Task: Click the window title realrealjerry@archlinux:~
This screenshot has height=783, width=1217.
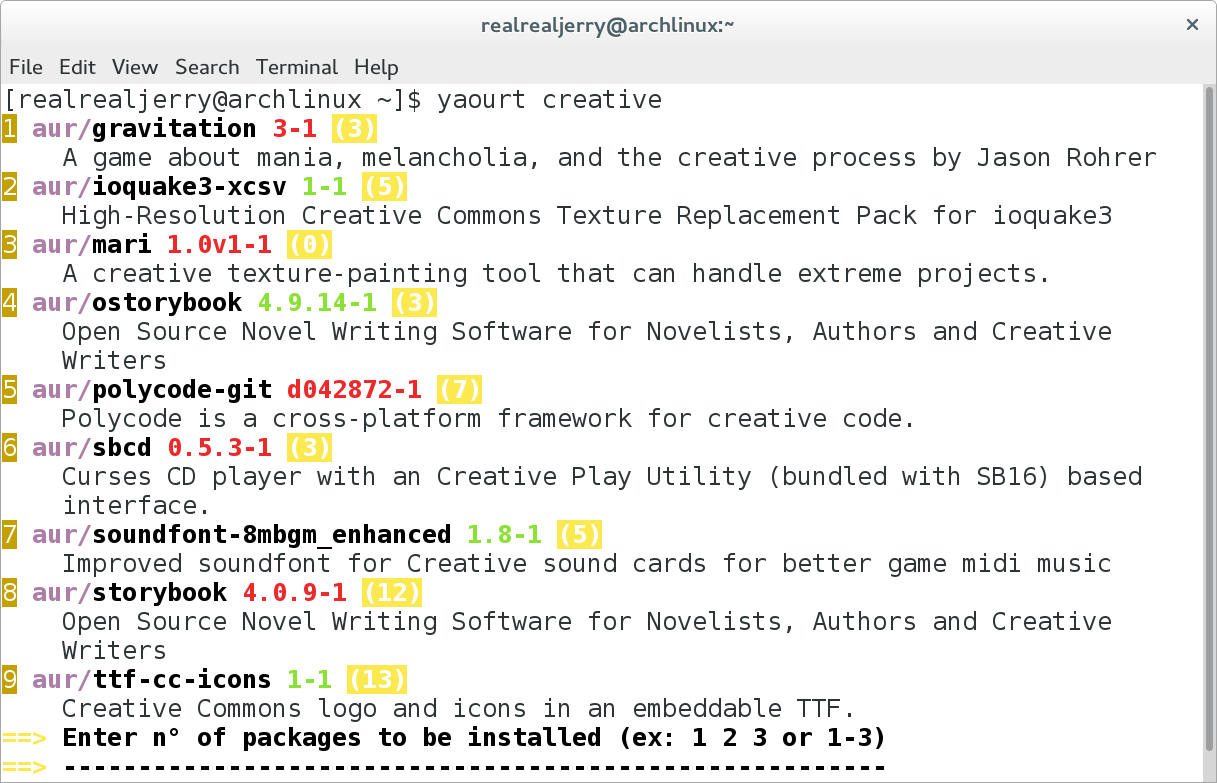Action: pyautogui.click(x=608, y=26)
